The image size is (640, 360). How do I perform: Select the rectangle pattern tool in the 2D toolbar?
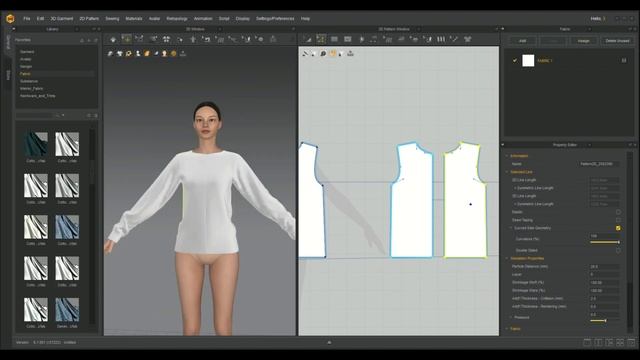334,39
